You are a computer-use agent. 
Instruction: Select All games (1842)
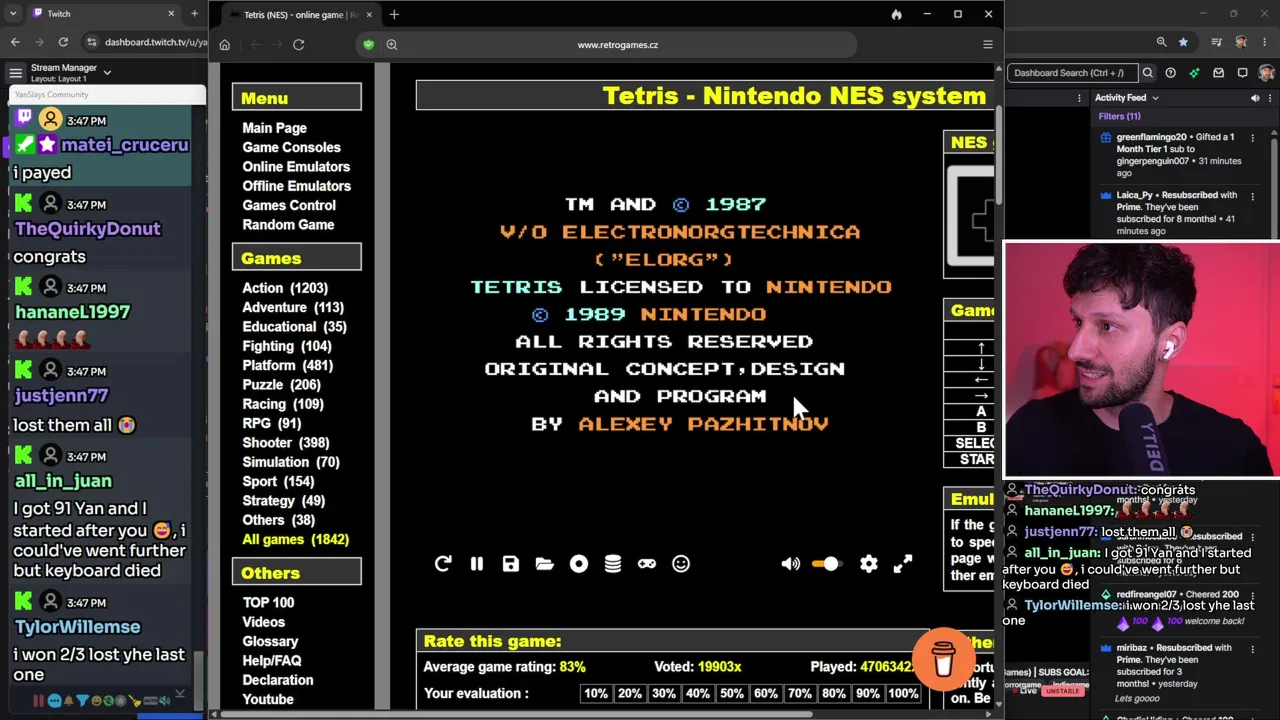coord(295,540)
